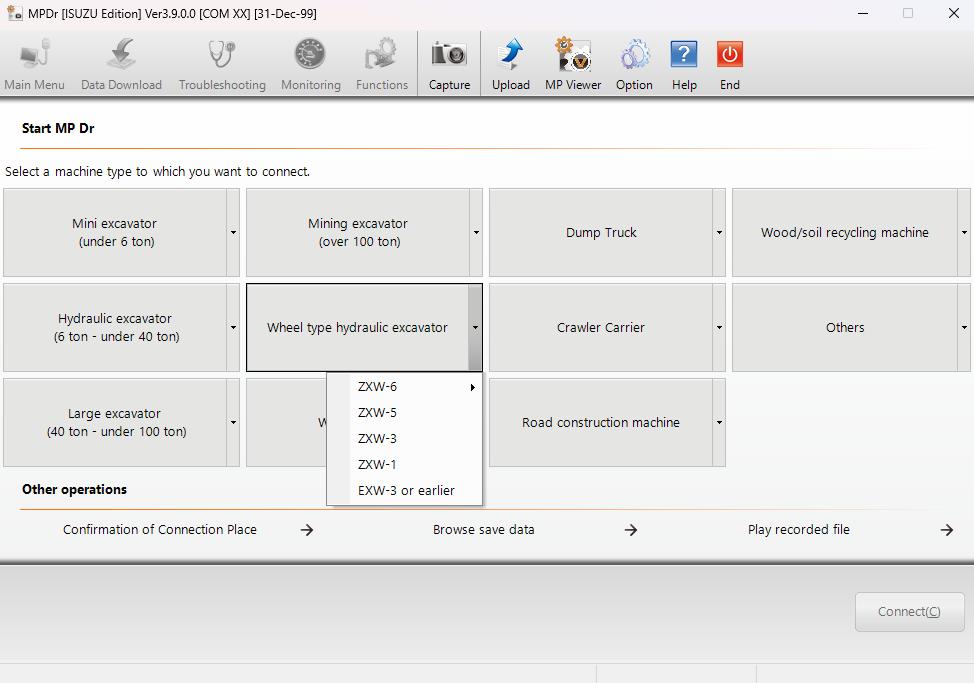Expand the Dump Truck dropdown arrow
This screenshot has height=683, width=974.
pyautogui.click(x=719, y=232)
